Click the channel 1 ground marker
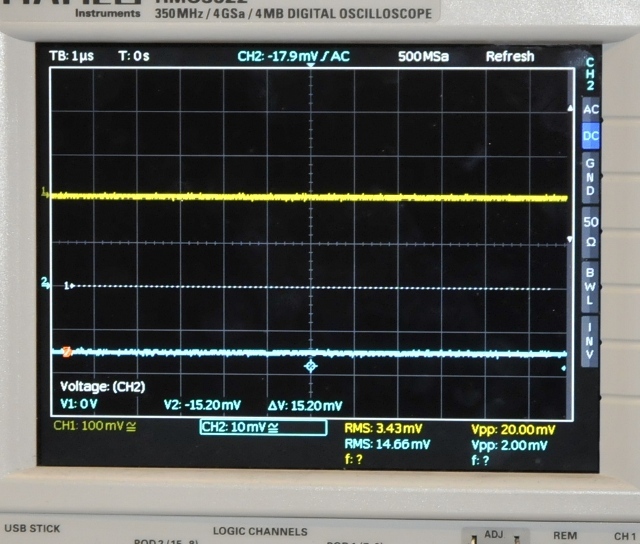 44,191
